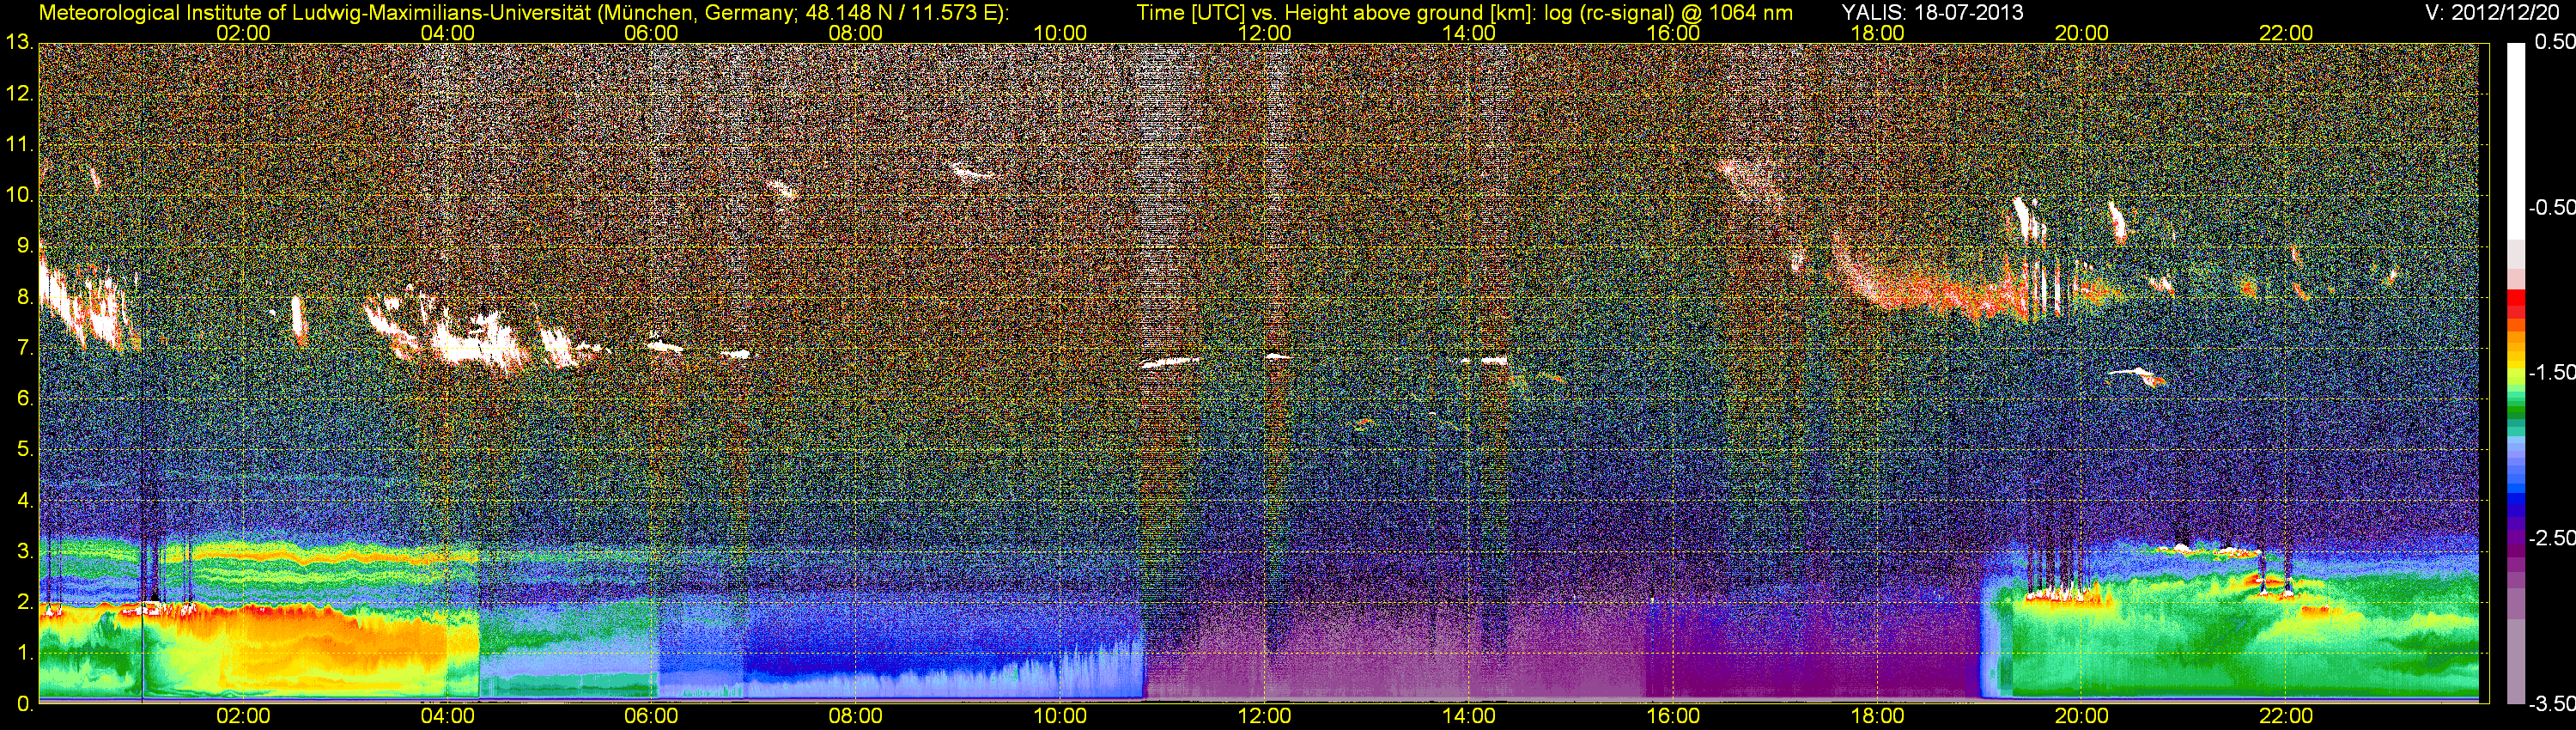Click the height axis label 5.
The height and width of the screenshot is (730, 2576).
tap(24, 450)
